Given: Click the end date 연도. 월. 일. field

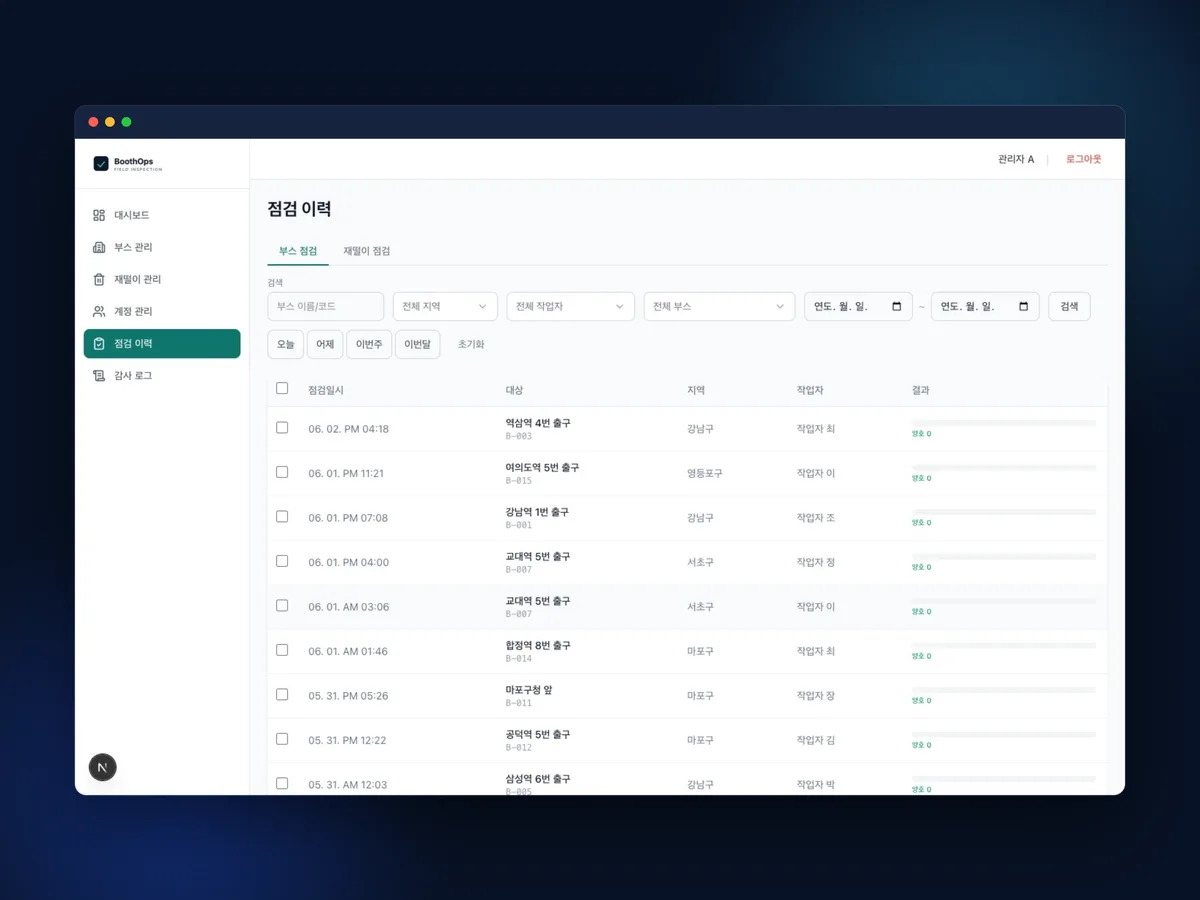Looking at the screenshot, I should pos(985,306).
